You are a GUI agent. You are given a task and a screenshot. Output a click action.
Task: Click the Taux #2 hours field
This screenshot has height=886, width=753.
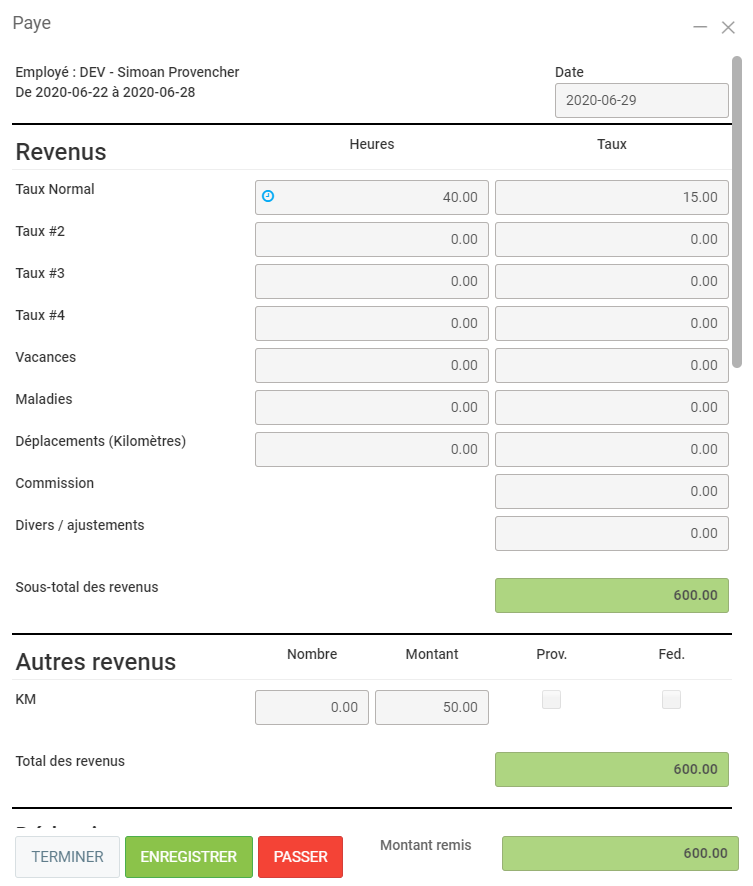371,240
